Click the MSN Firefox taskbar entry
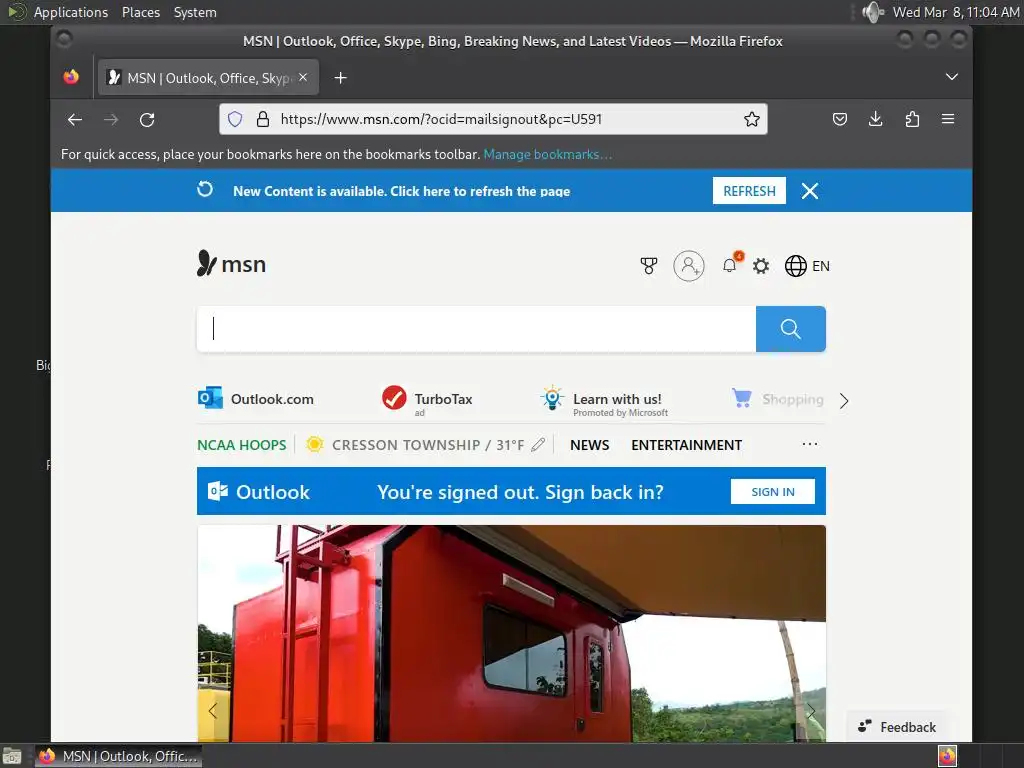The height and width of the screenshot is (768, 1024). (x=118, y=756)
